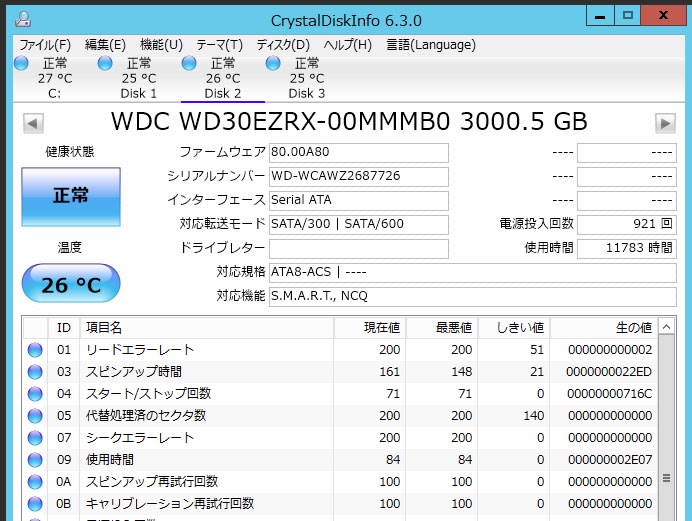The width and height of the screenshot is (692, 521).
Task: Click the Disk 2 blue status orb
Action: [x=189, y=64]
